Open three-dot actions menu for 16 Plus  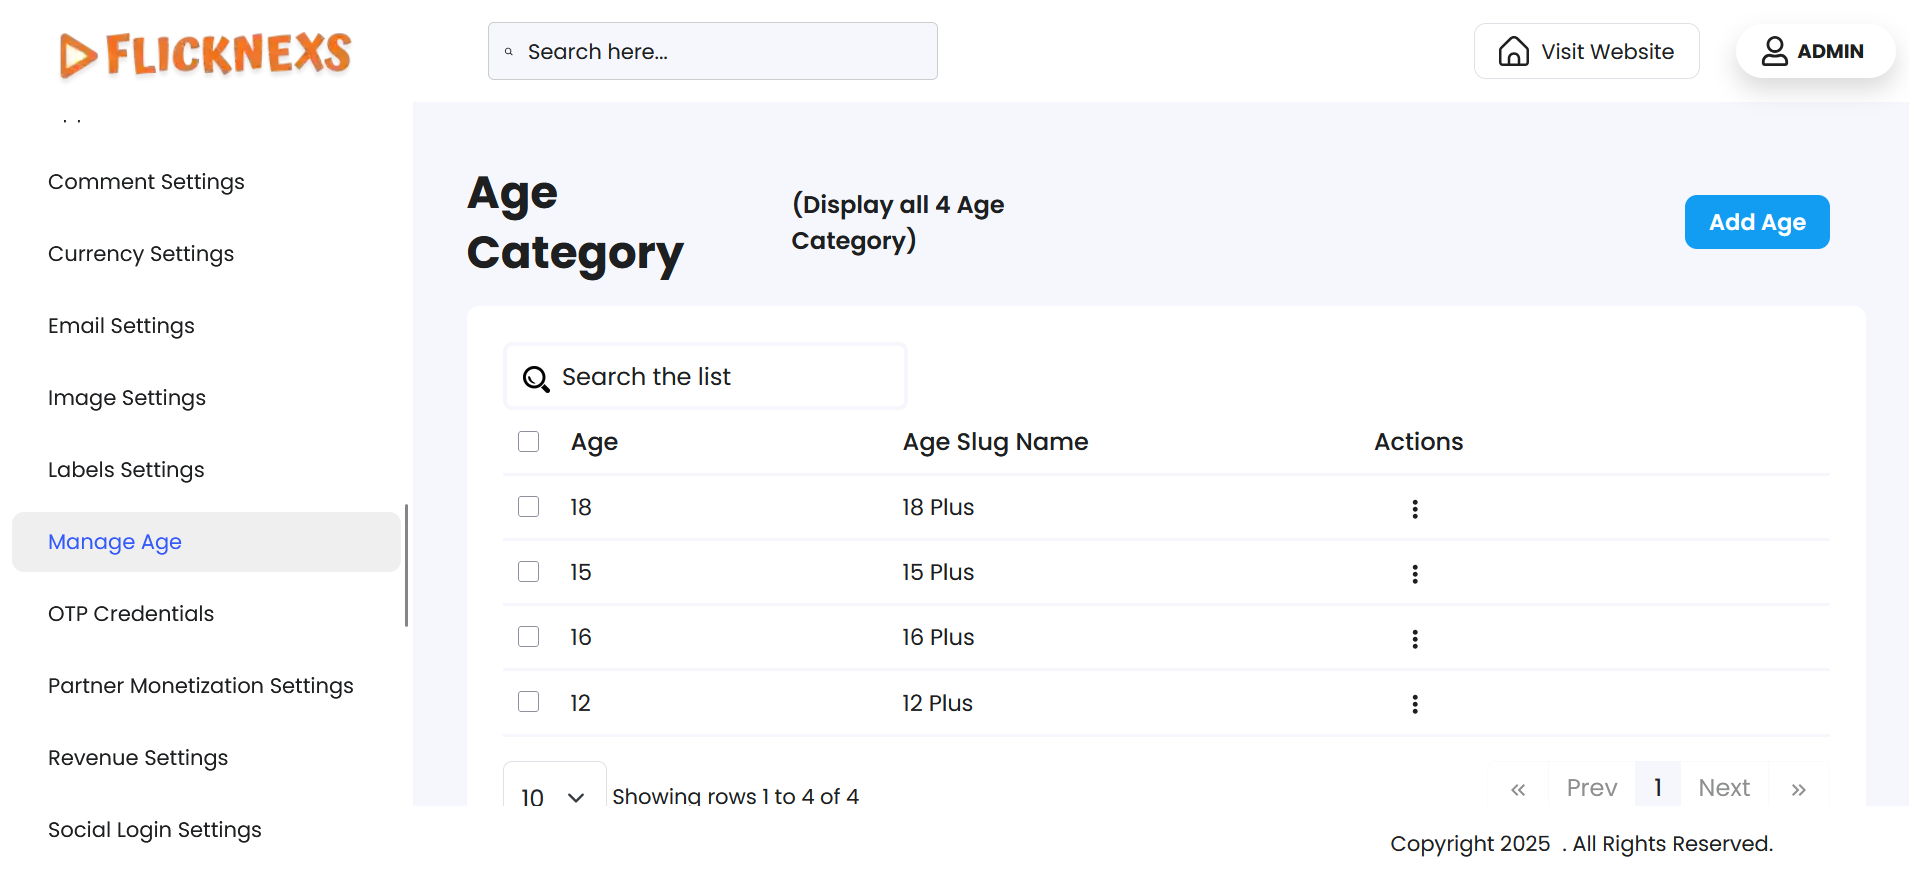pyautogui.click(x=1414, y=639)
